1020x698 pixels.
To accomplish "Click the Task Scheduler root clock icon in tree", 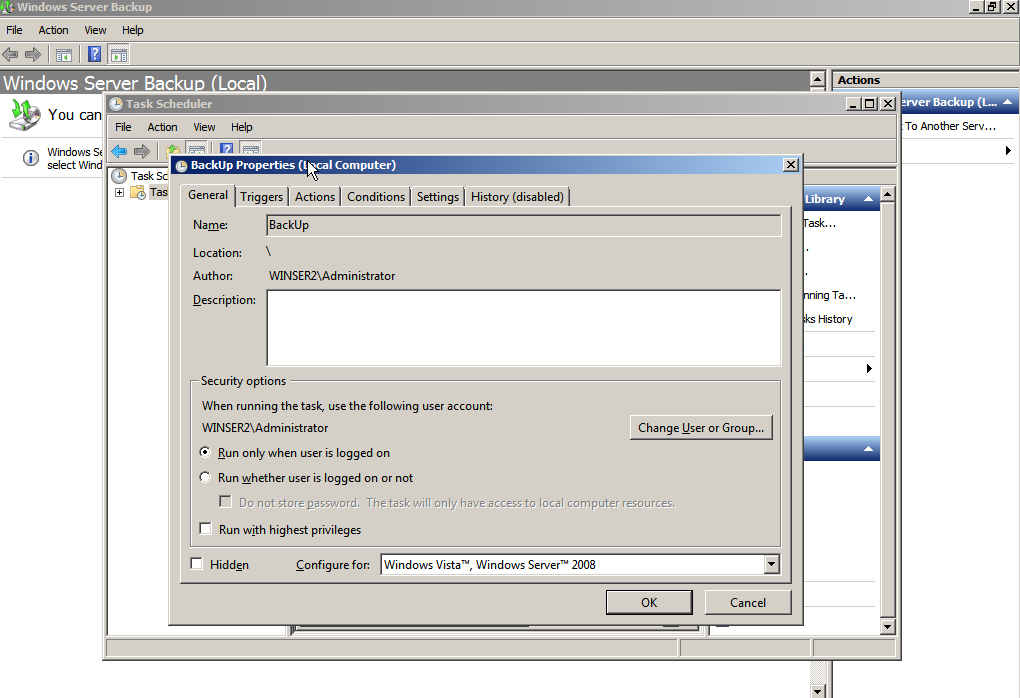I will [118, 176].
